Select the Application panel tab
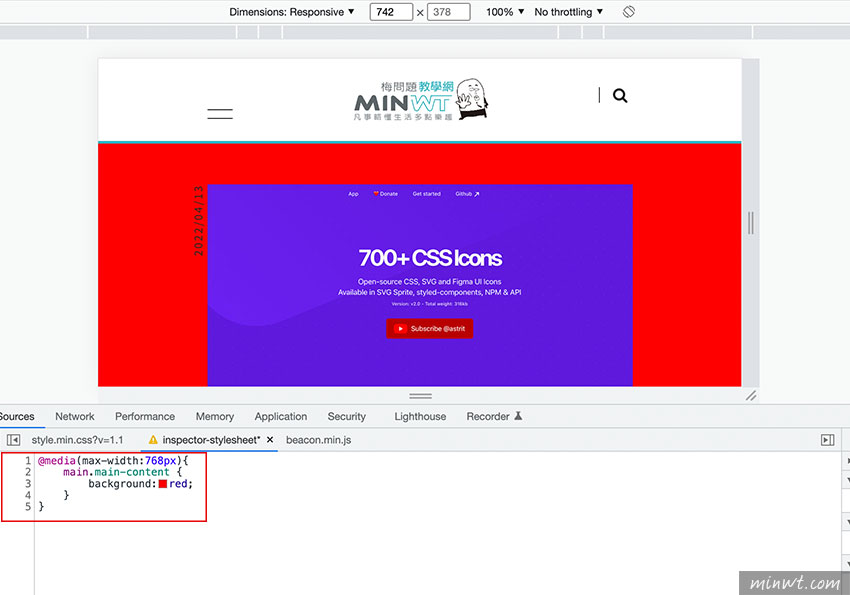This screenshot has width=850, height=595. pos(281,416)
